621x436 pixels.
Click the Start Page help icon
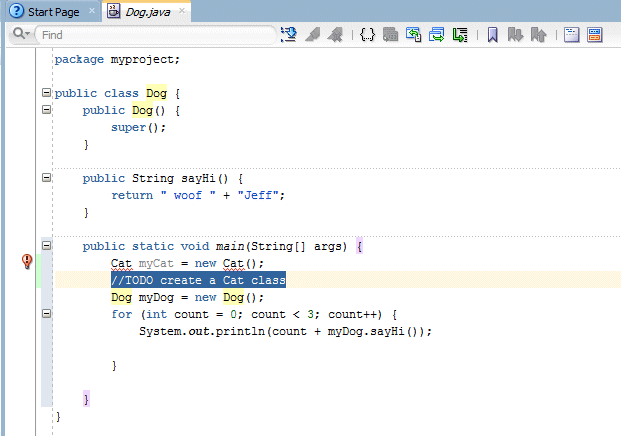coord(16,11)
